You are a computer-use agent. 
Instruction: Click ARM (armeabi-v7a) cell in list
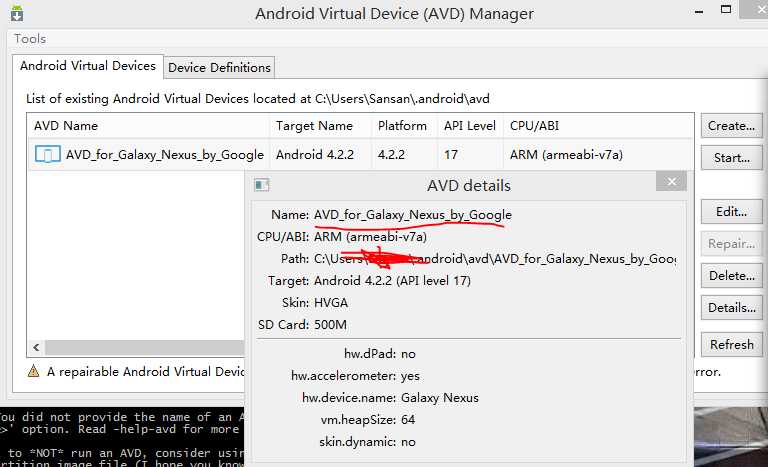click(x=566, y=155)
